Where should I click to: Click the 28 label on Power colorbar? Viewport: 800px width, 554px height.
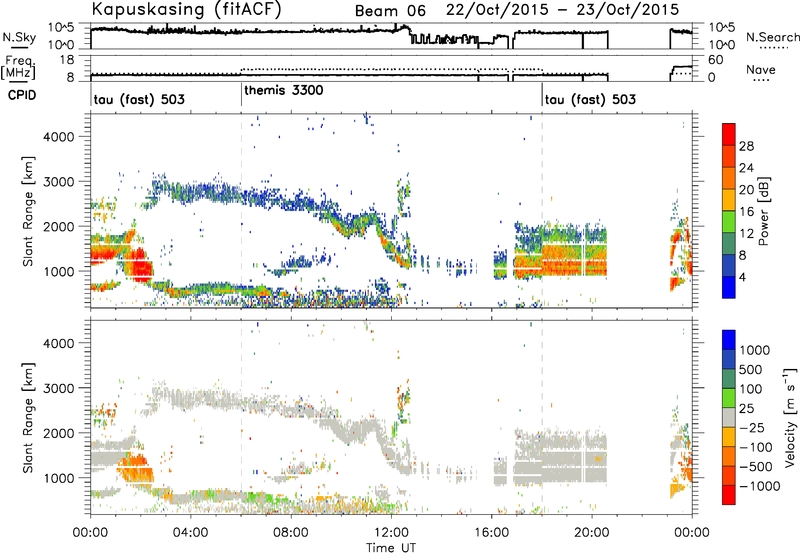click(746, 146)
